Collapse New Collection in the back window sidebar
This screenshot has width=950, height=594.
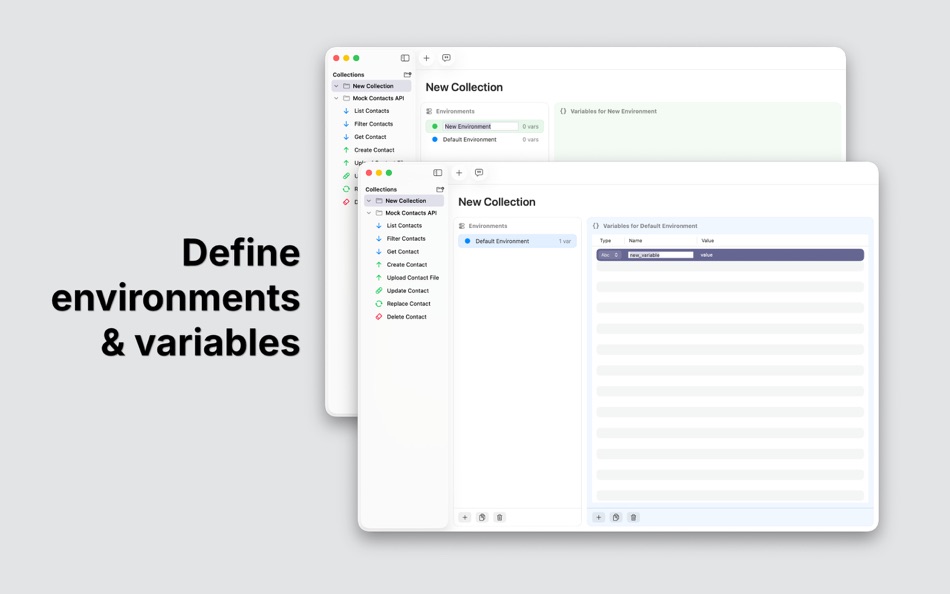[x=336, y=86]
